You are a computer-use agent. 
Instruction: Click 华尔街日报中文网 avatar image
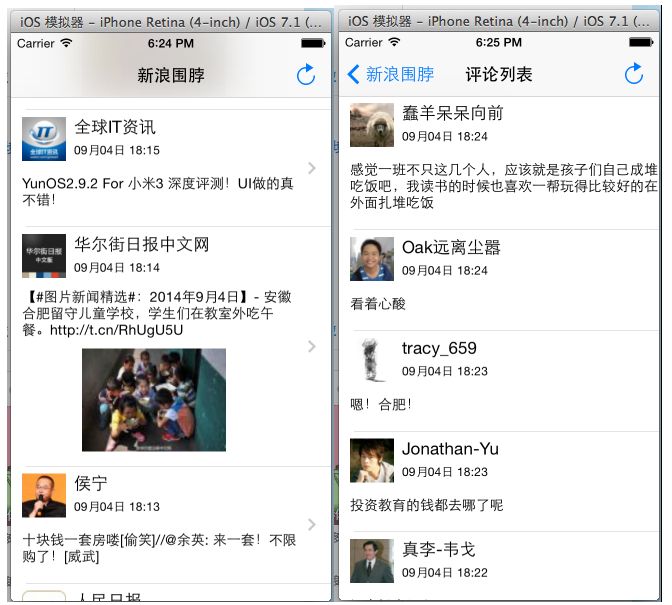tap(44, 256)
